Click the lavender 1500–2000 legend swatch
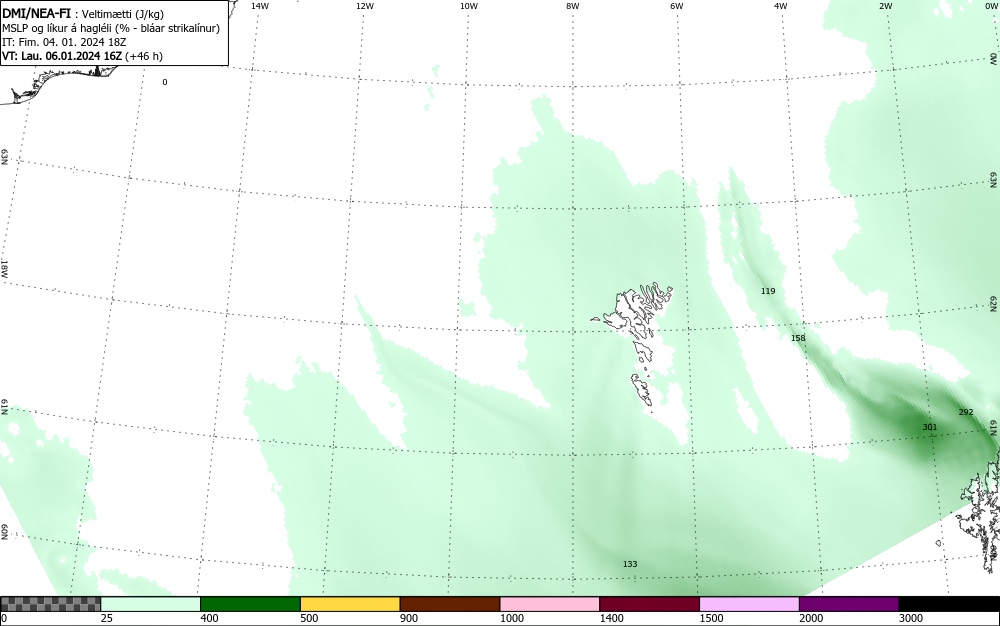1000x626 pixels. tap(749, 604)
